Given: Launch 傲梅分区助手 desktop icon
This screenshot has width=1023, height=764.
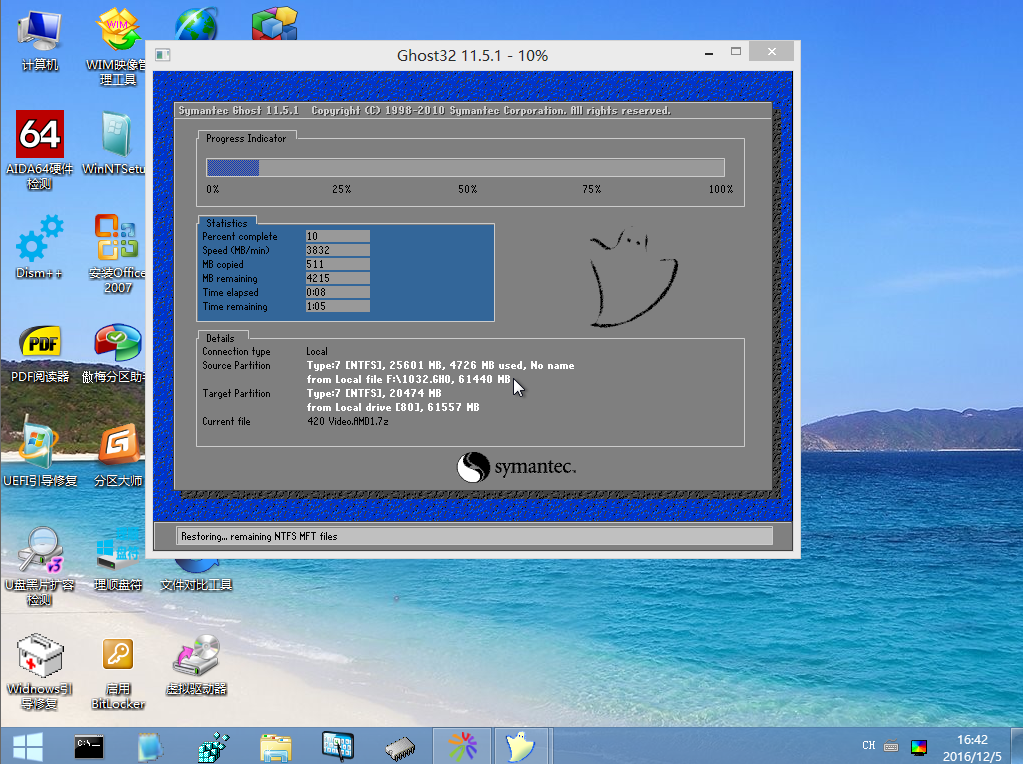Looking at the screenshot, I should click(116, 352).
